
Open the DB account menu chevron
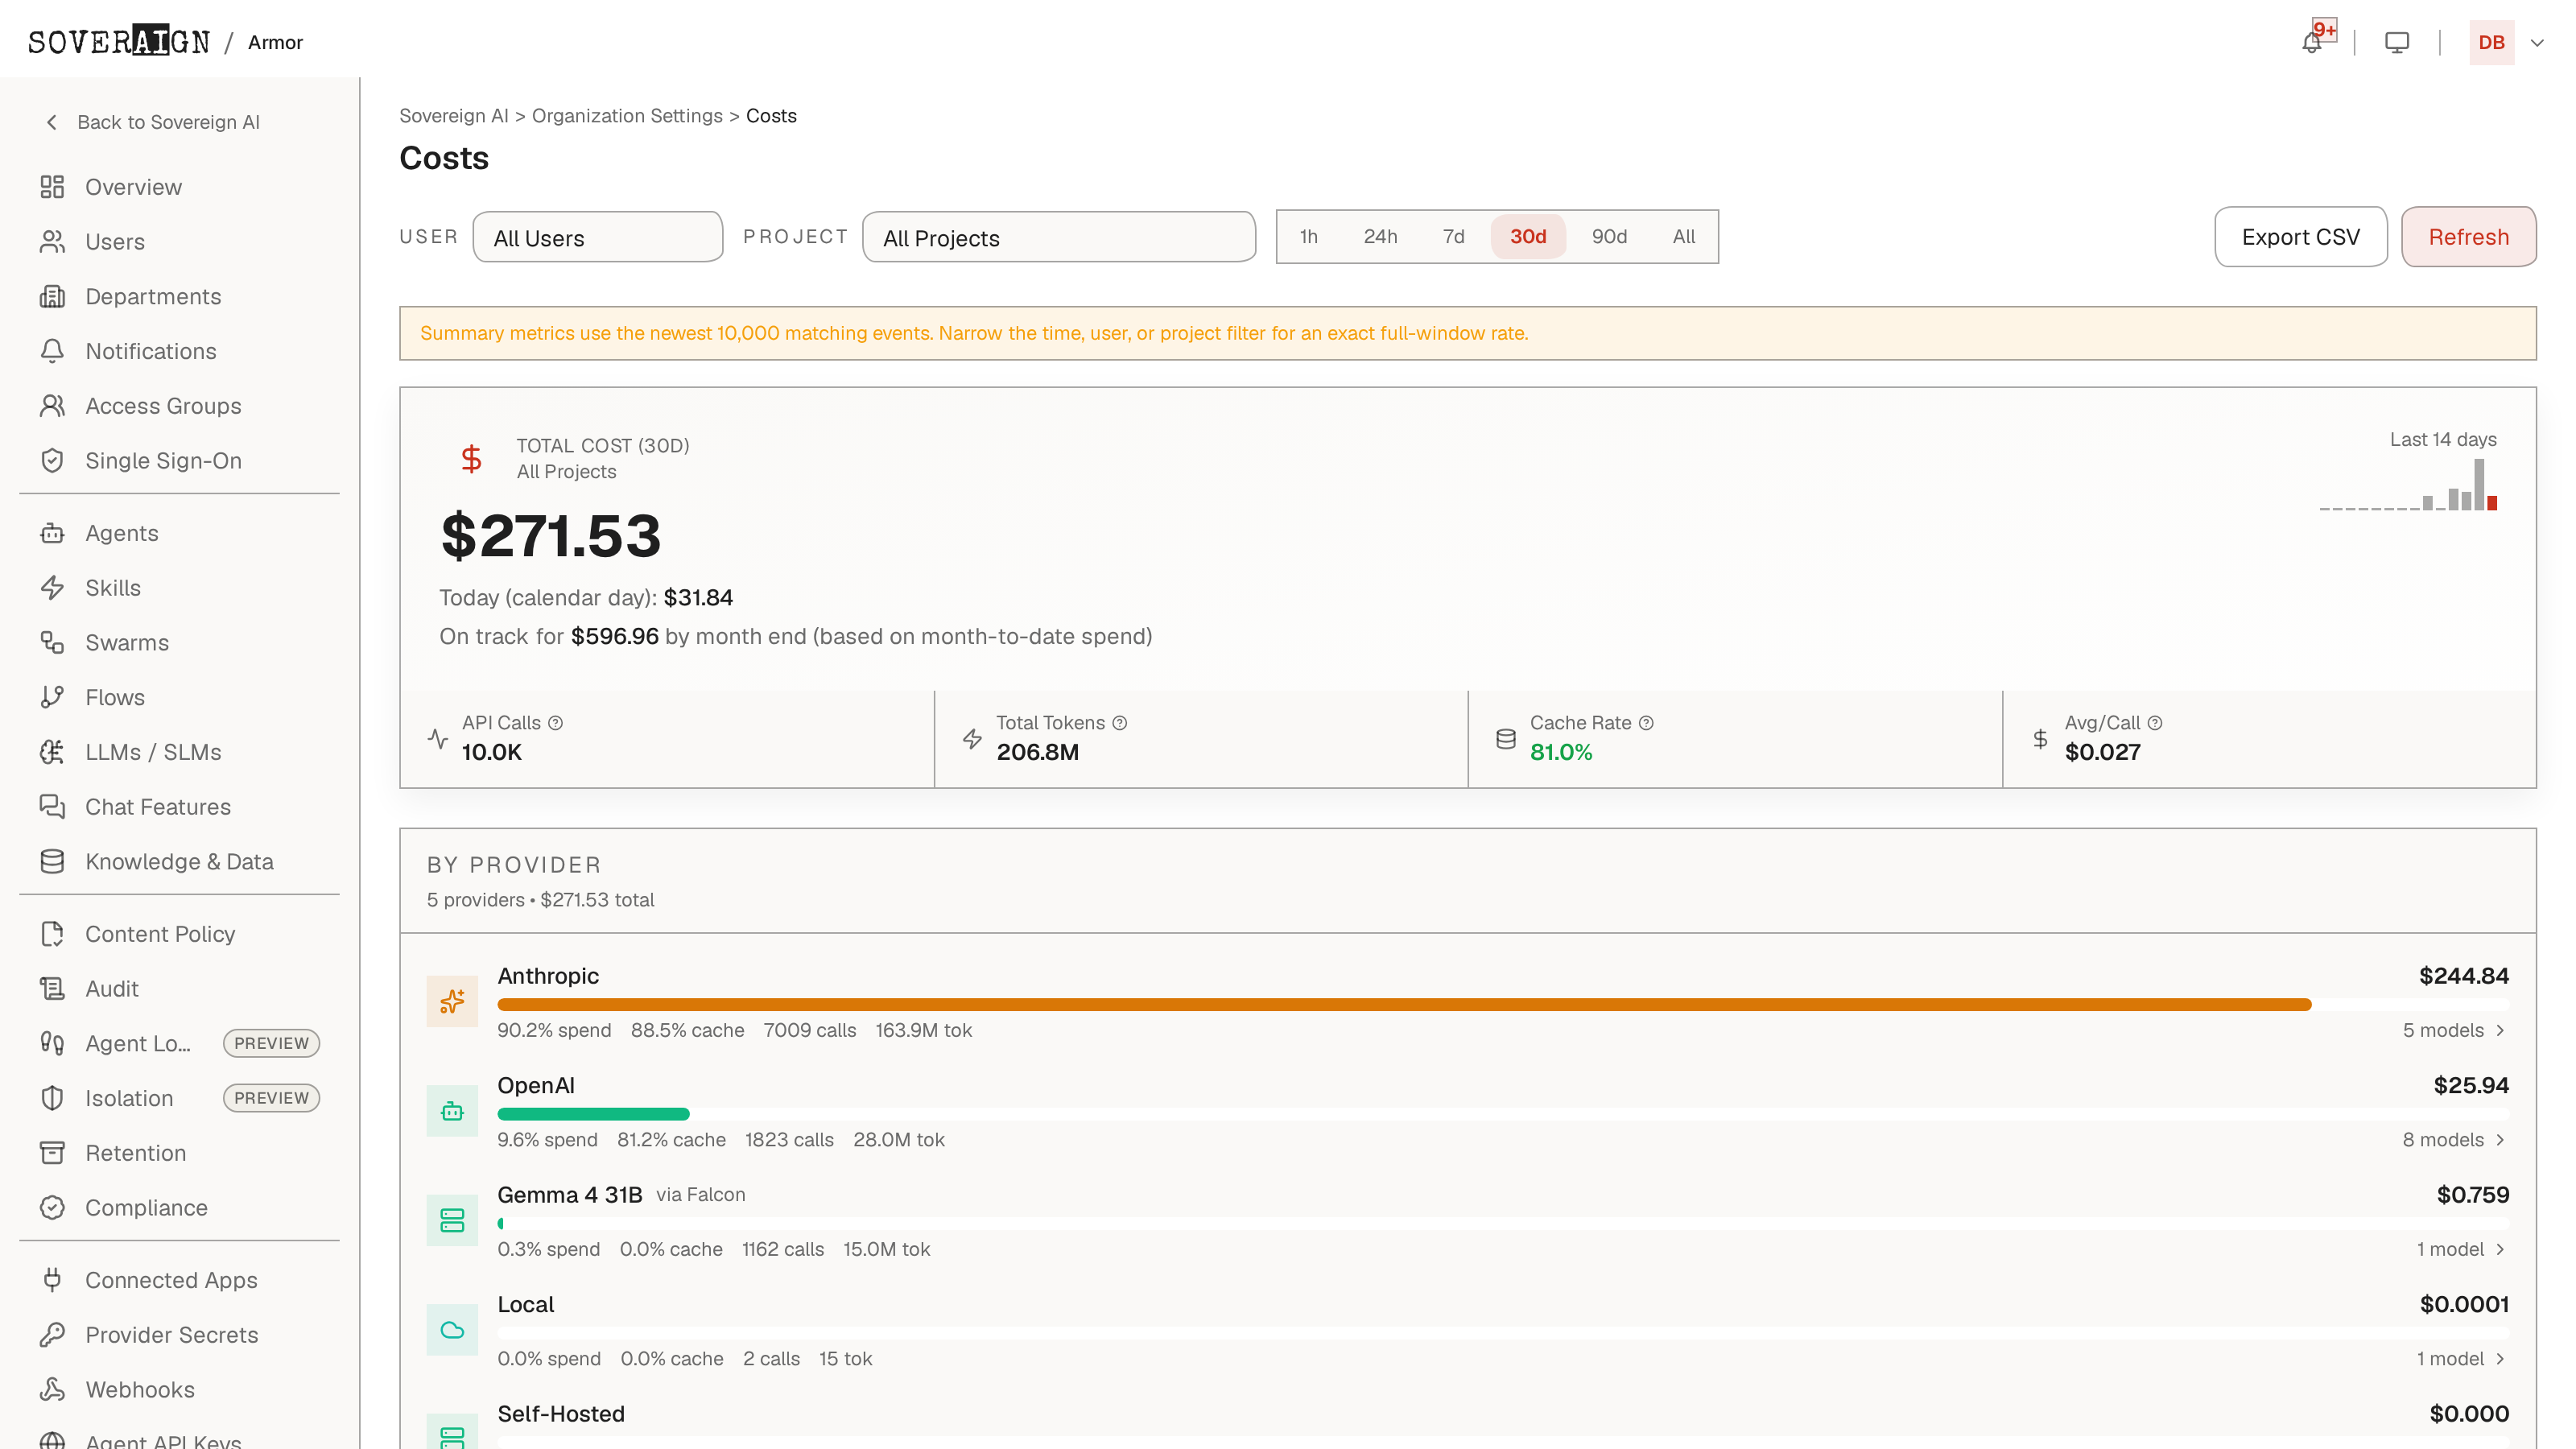click(2537, 42)
